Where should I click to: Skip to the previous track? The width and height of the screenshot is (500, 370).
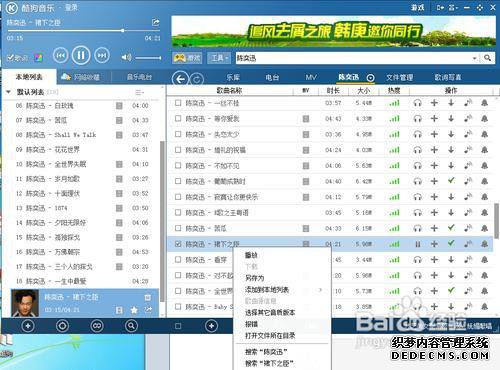coord(60,55)
